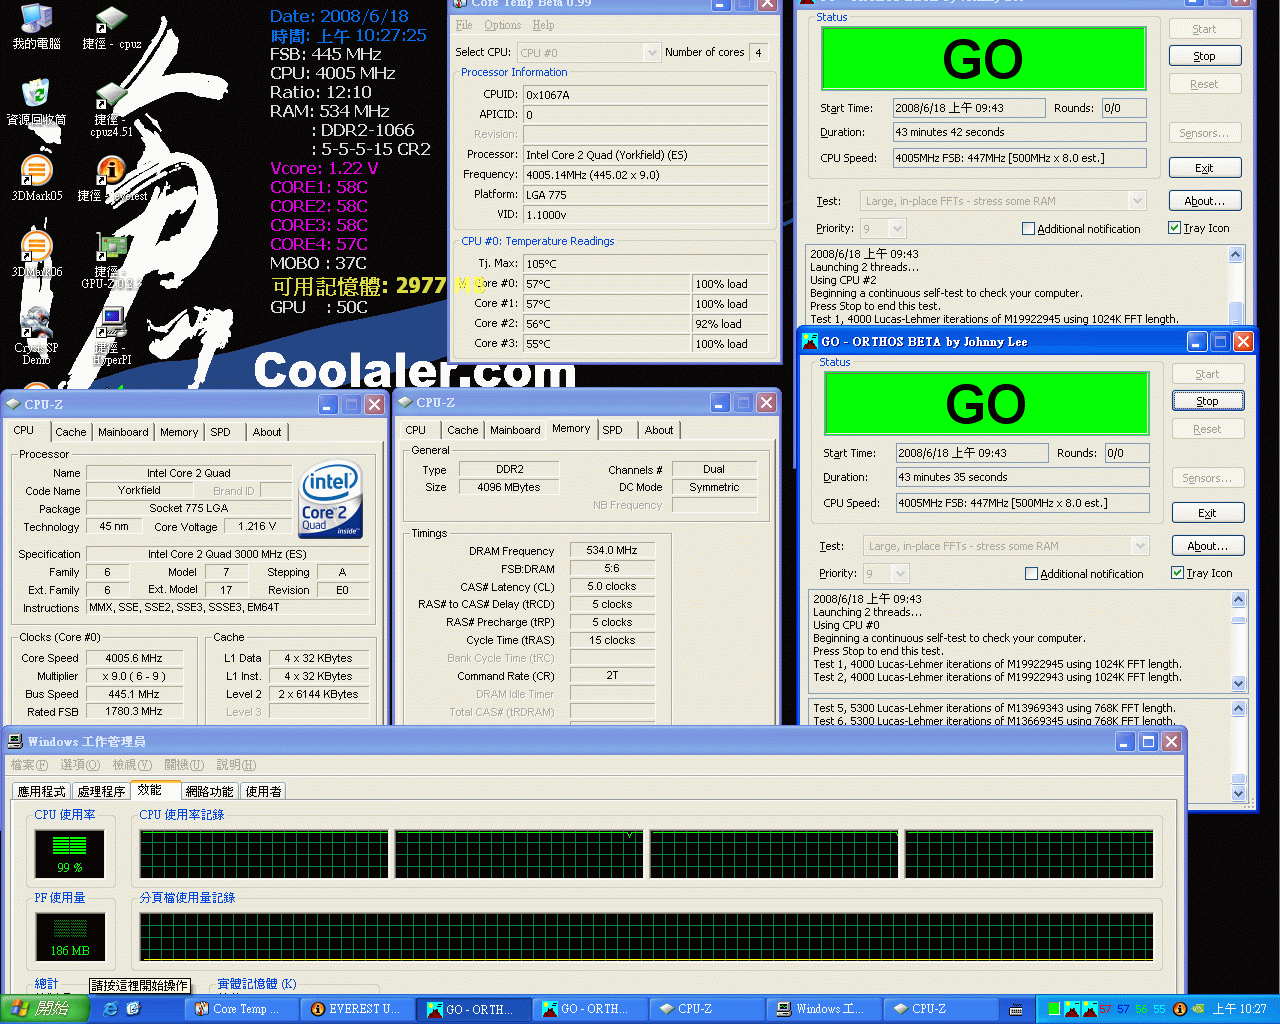
Task: Uncheck Tray Icon in ORTHOS CPU #0 window
Action: pyautogui.click(x=1177, y=573)
